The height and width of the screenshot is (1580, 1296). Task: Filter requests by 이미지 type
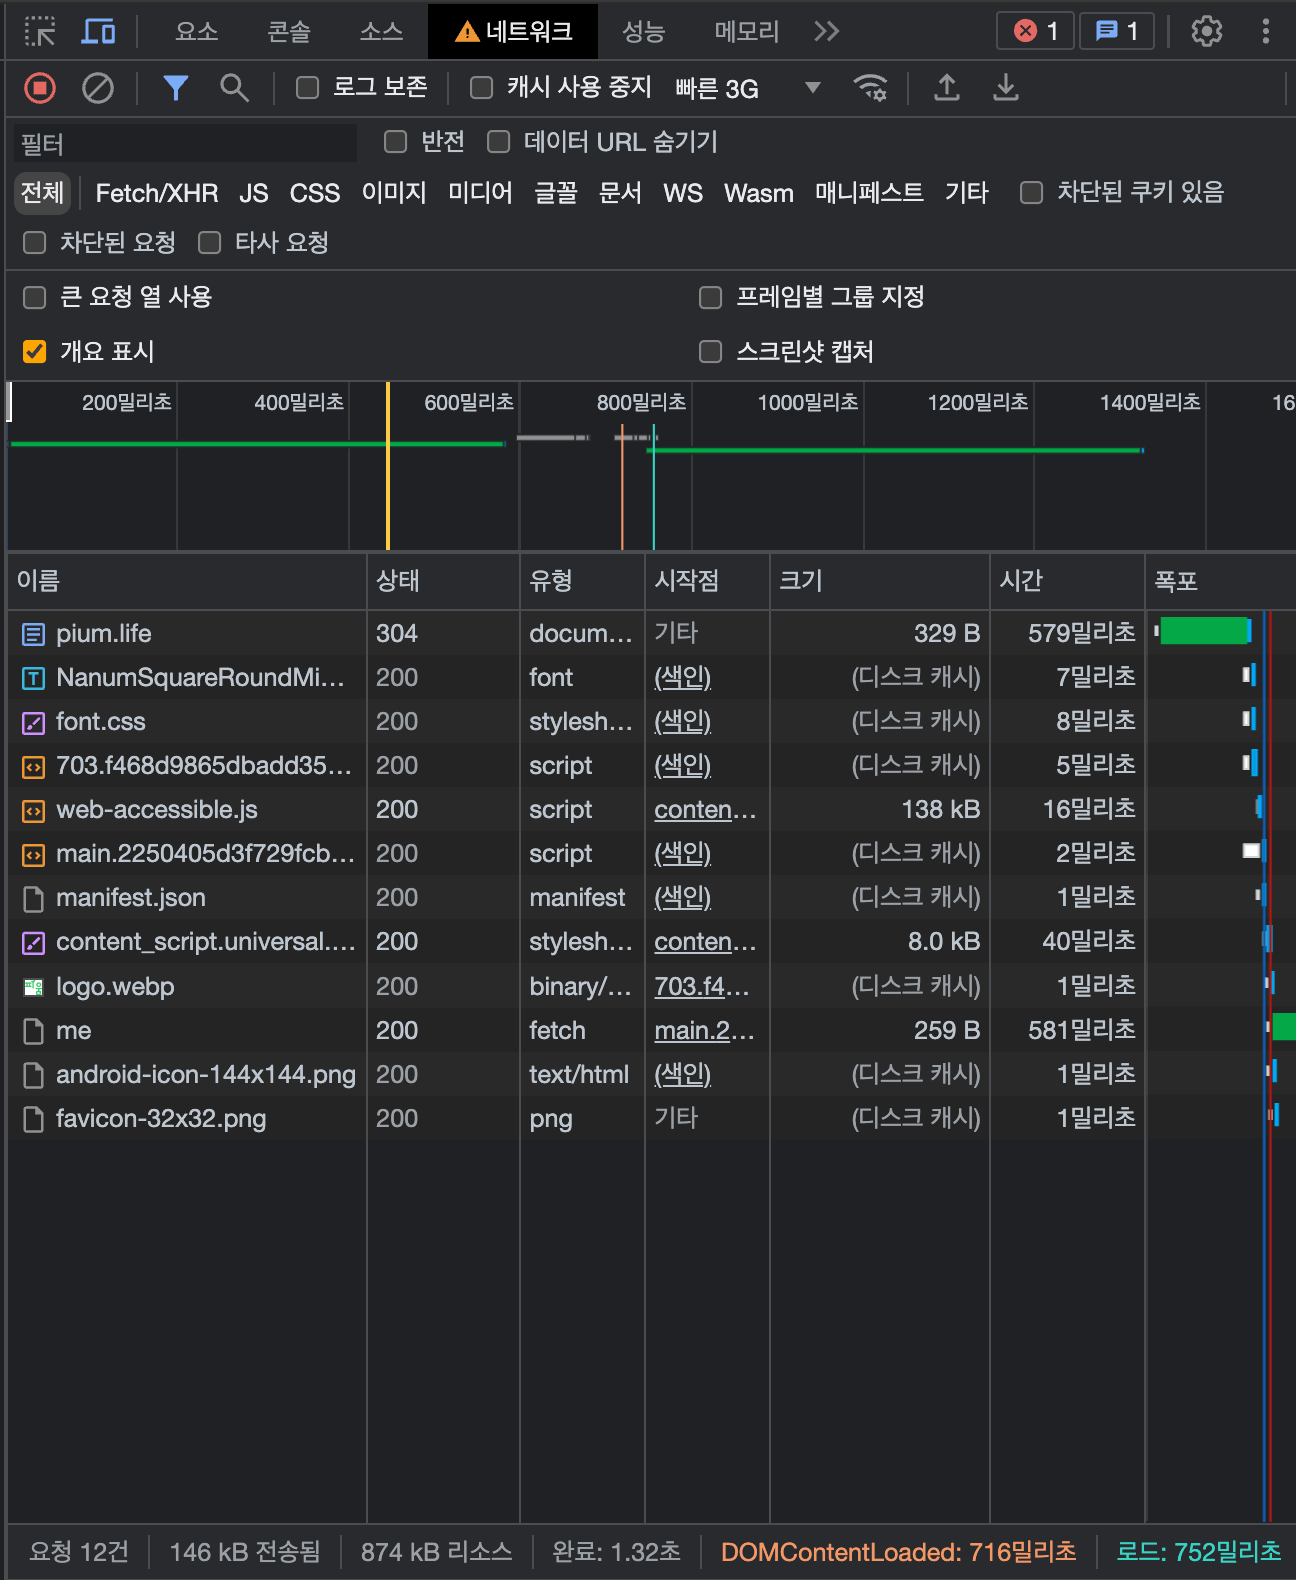pyautogui.click(x=394, y=193)
